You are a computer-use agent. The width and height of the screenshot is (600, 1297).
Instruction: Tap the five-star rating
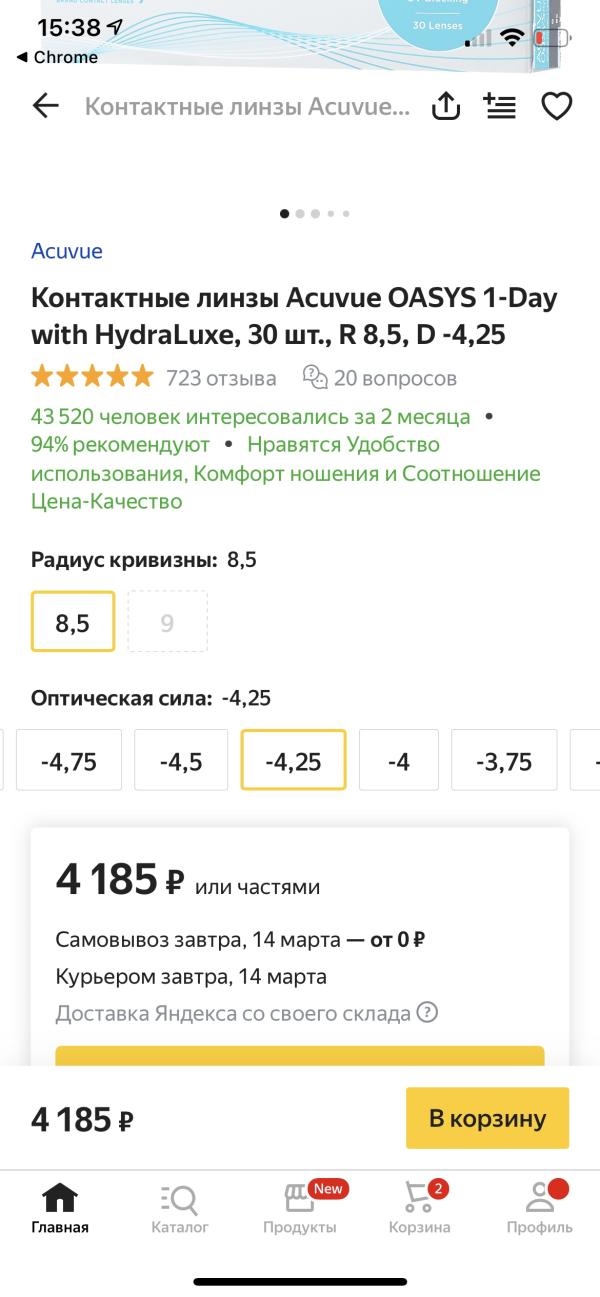(x=92, y=377)
